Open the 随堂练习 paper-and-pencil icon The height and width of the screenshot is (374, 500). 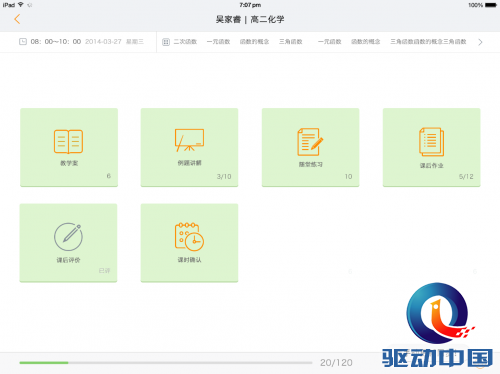click(x=310, y=142)
